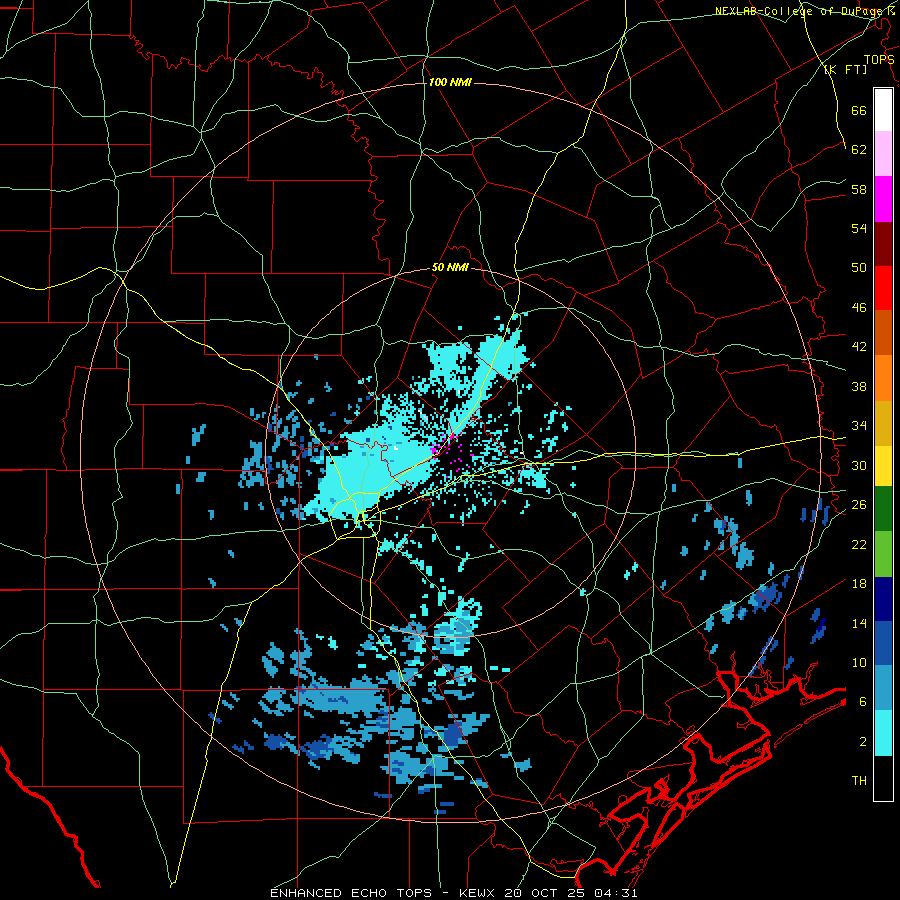Click the gold legend swatch
The height and width of the screenshot is (900, 900).
point(883,422)
